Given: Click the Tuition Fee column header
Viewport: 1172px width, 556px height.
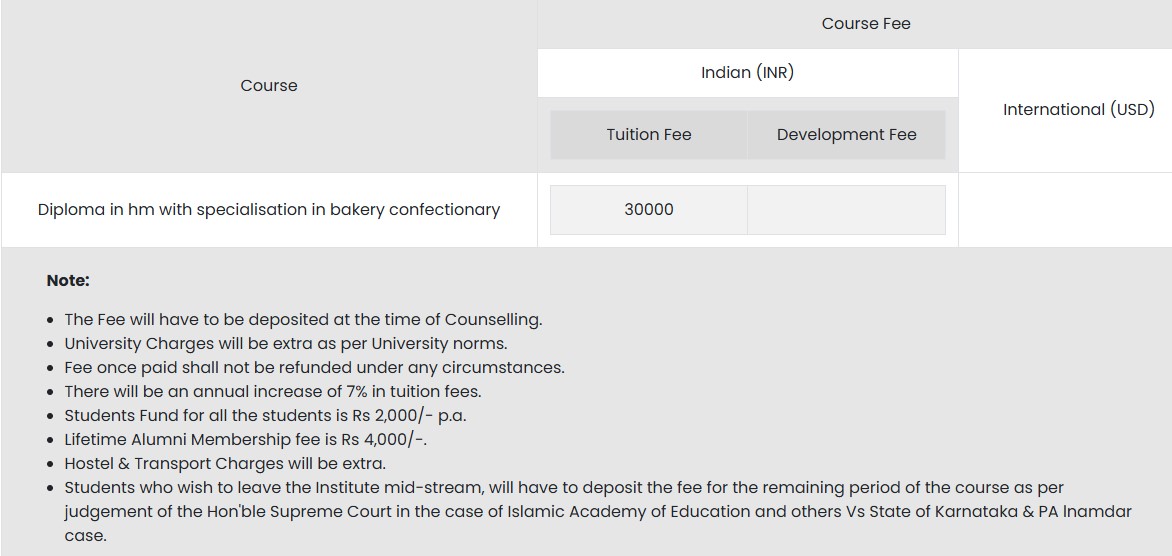Looking at the screenshot, I should (648, 135).
